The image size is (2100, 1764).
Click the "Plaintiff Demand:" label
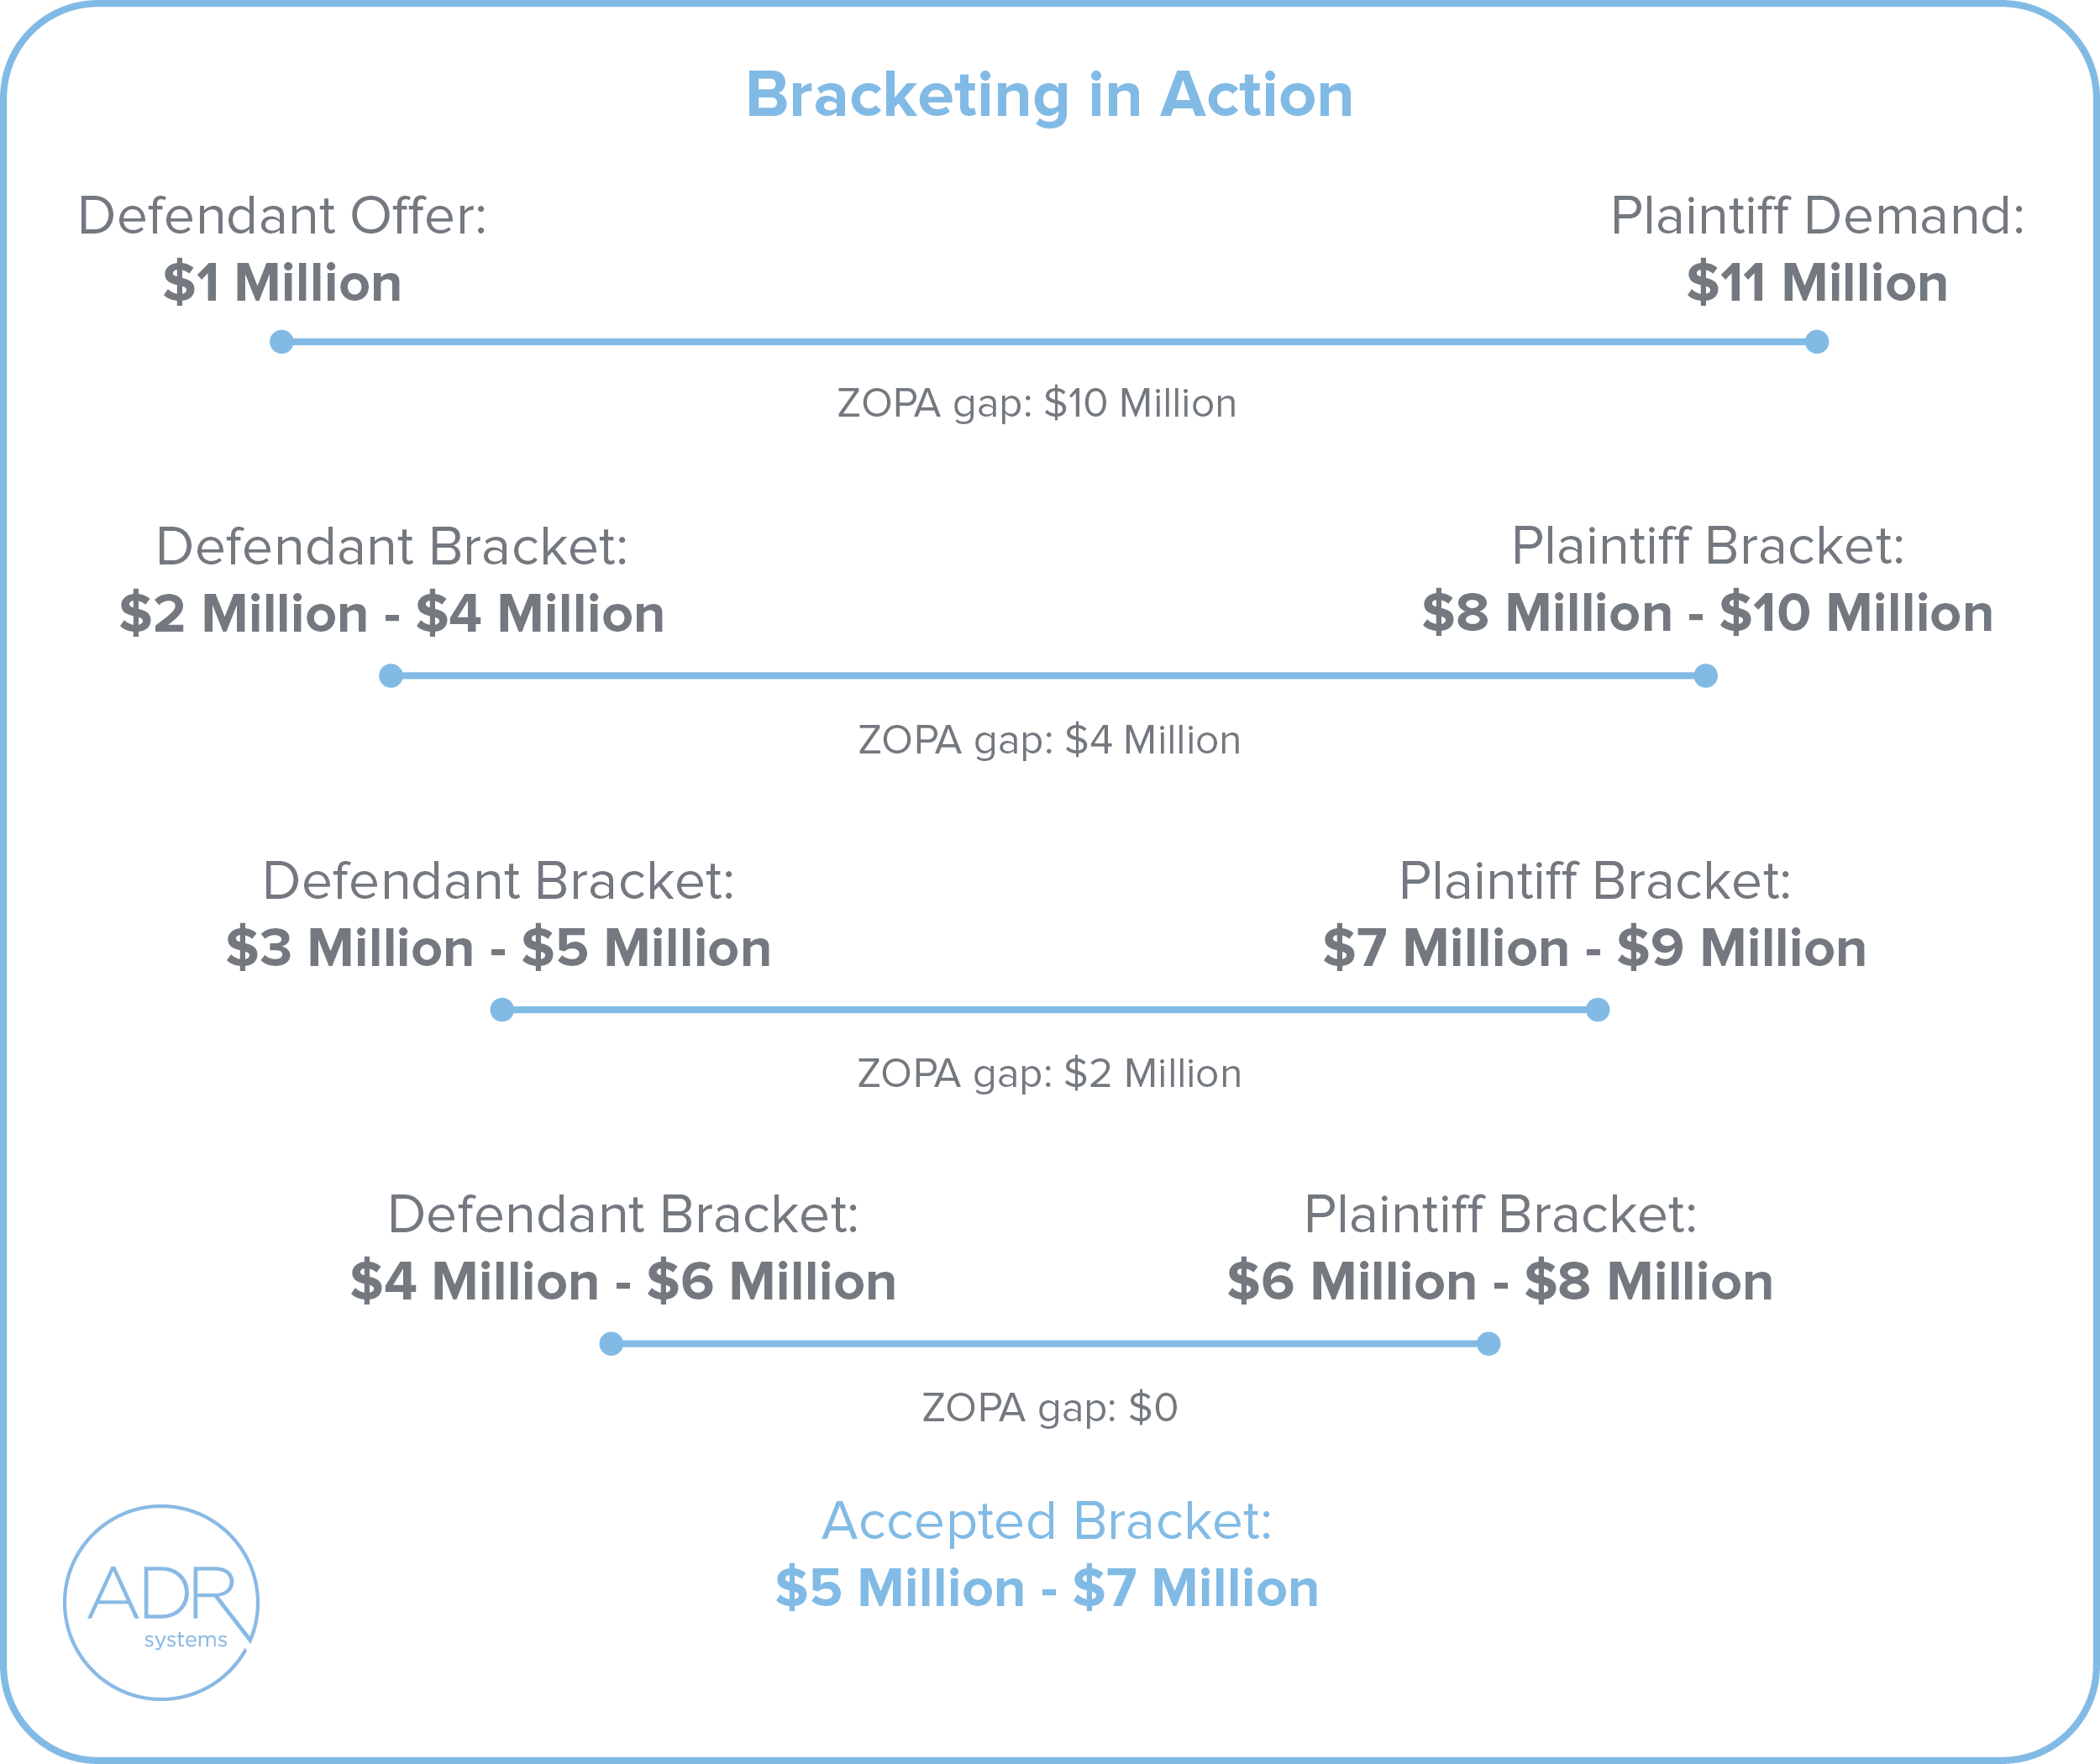(x=1817, y=216)
